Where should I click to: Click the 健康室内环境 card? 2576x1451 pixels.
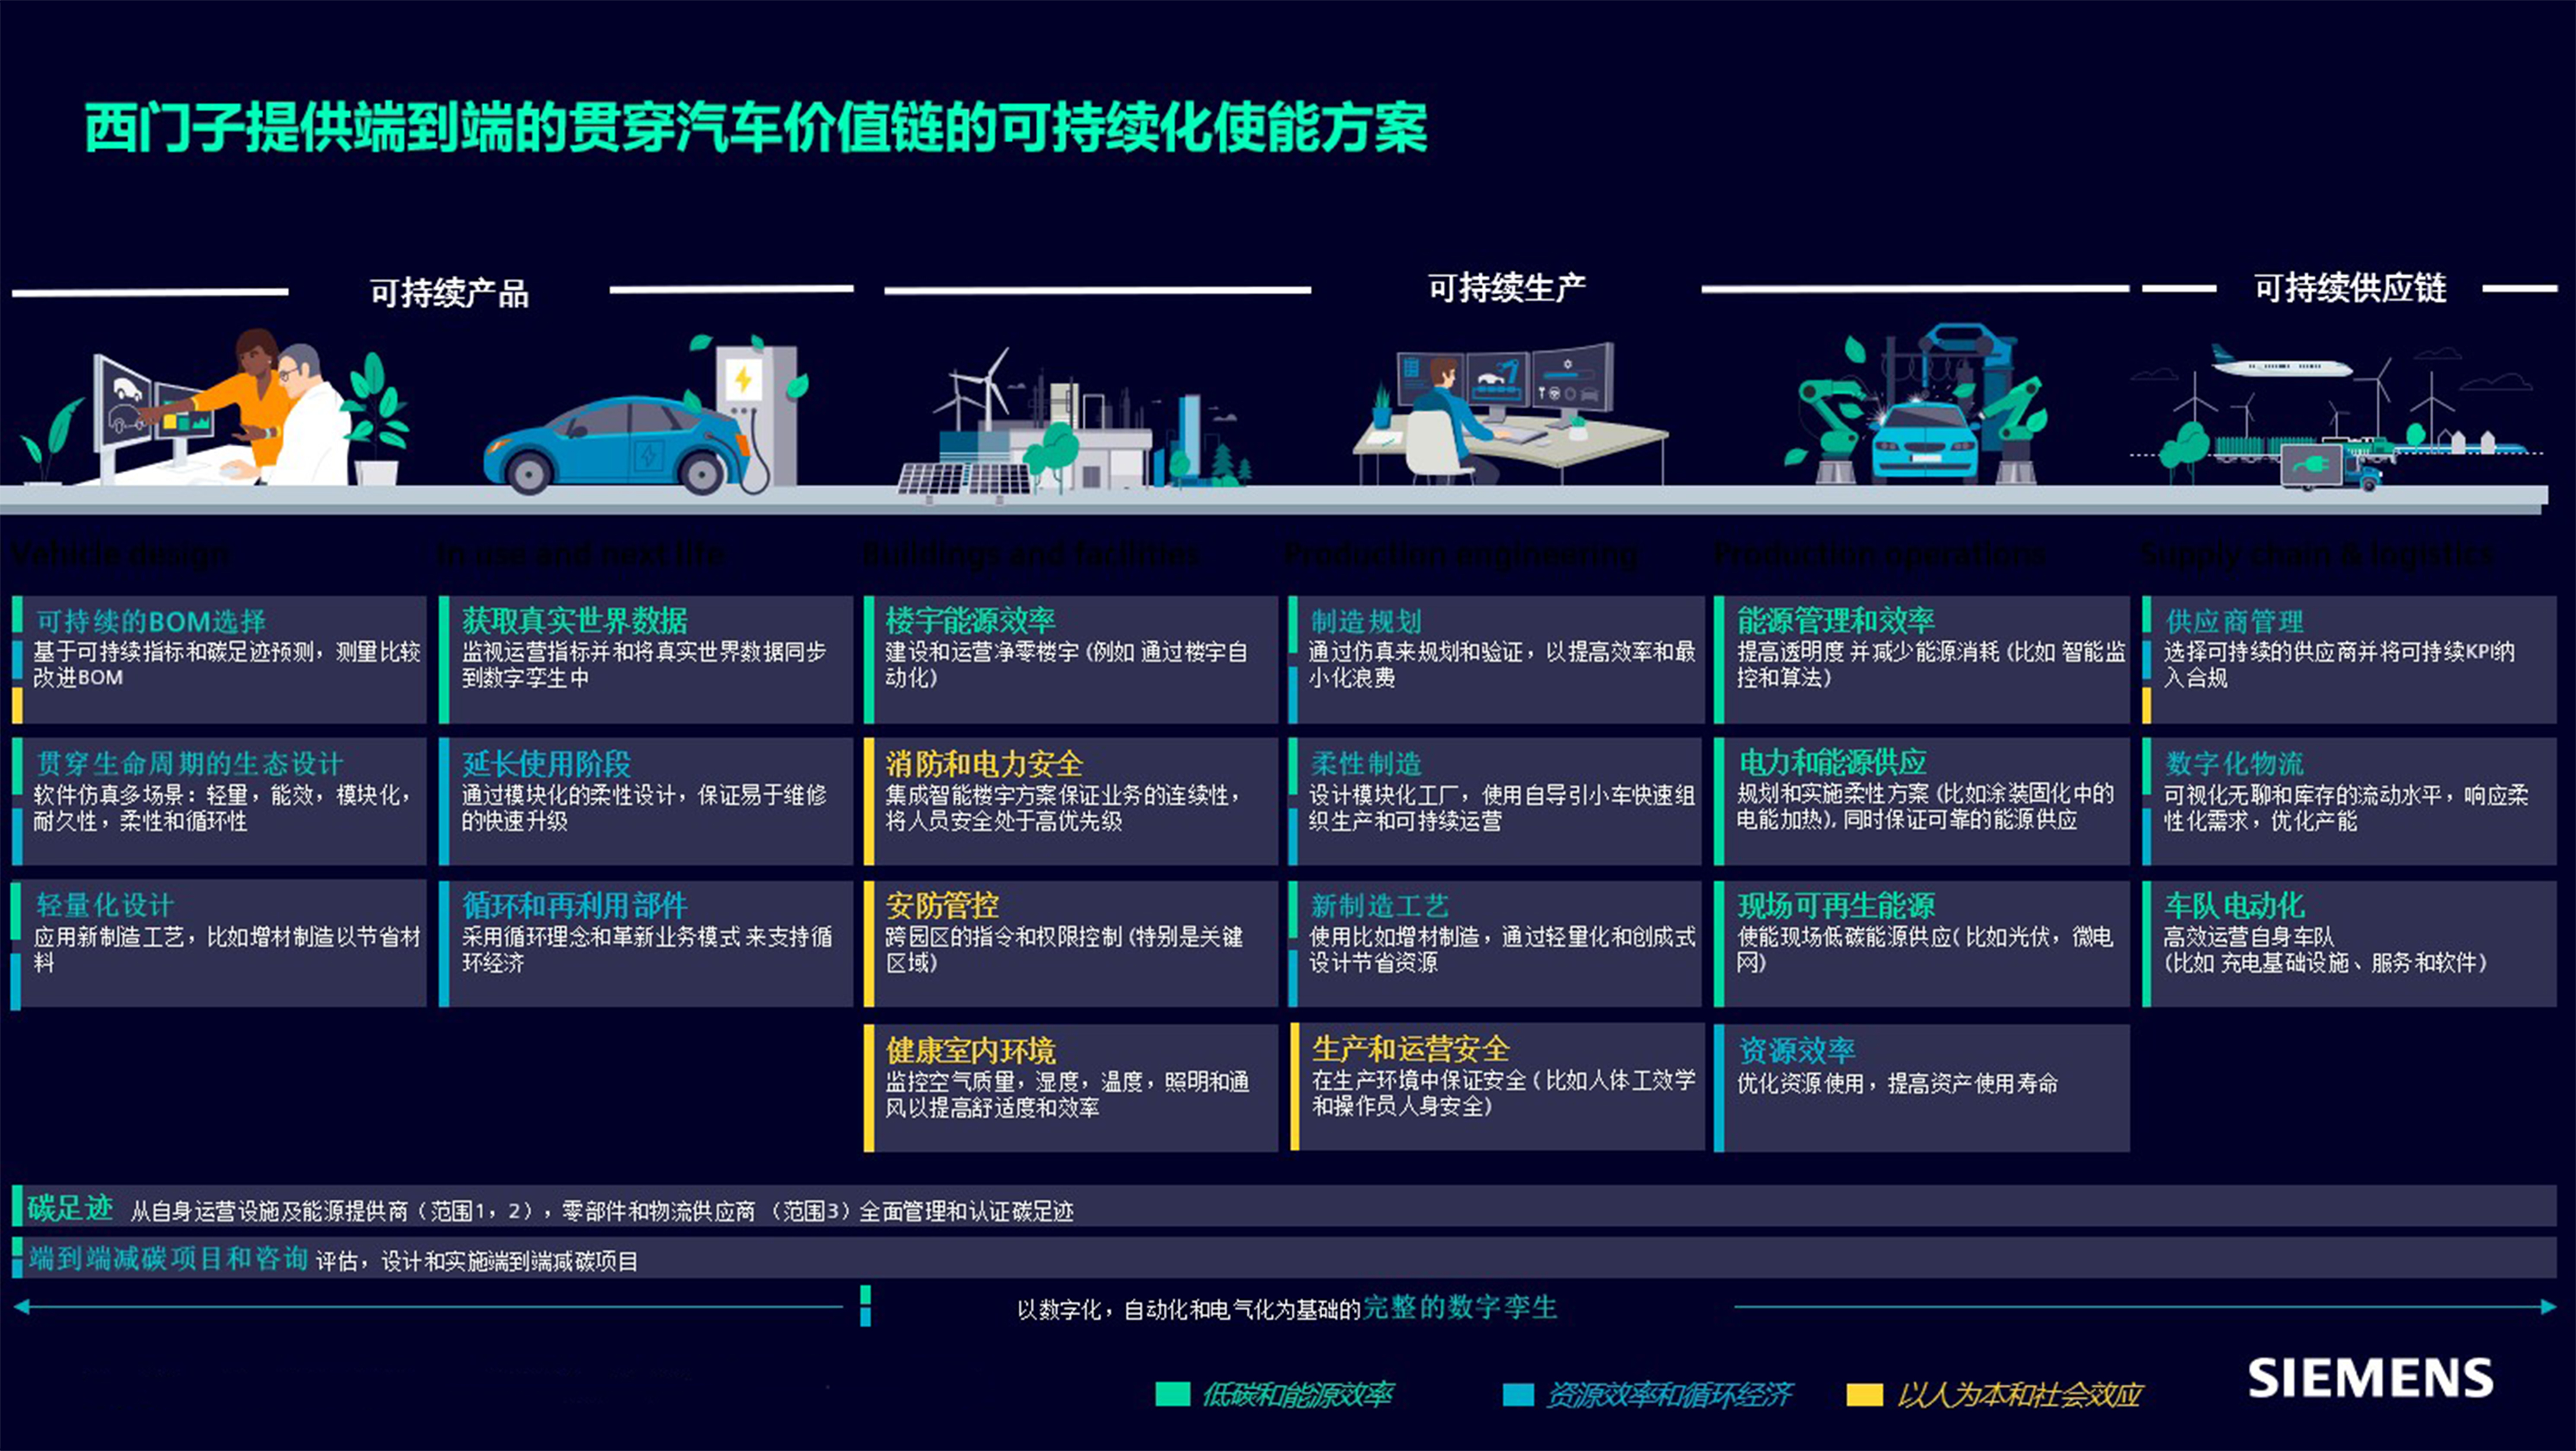click(x=1071, y=1087)
